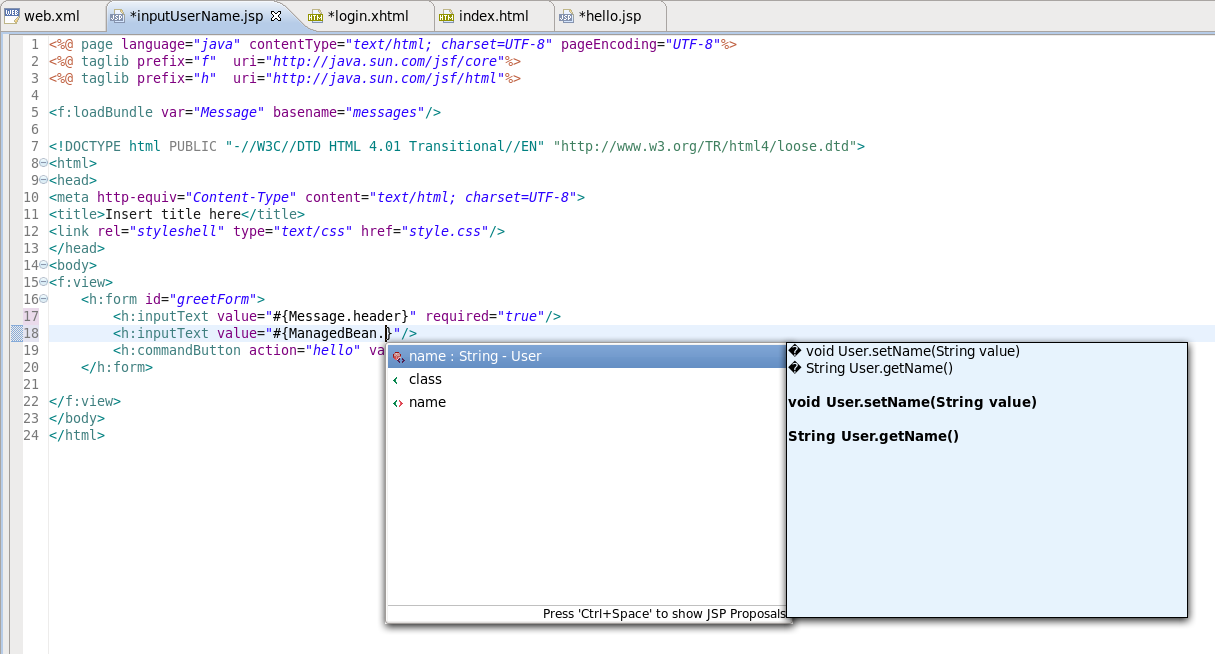
Task: Choose 'name : String - User' proposal
Action: pos(475,357)
